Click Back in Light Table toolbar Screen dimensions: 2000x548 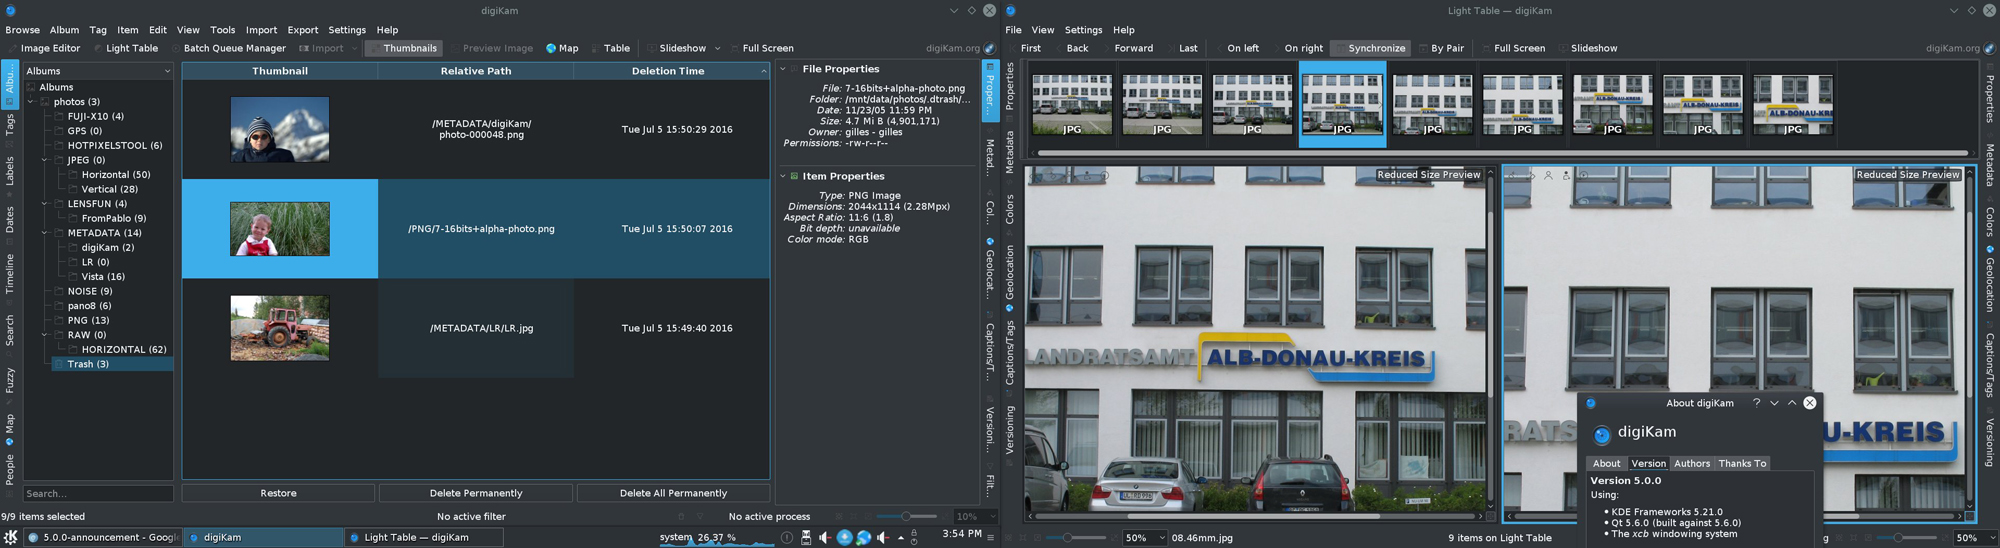click(1071, 48)
